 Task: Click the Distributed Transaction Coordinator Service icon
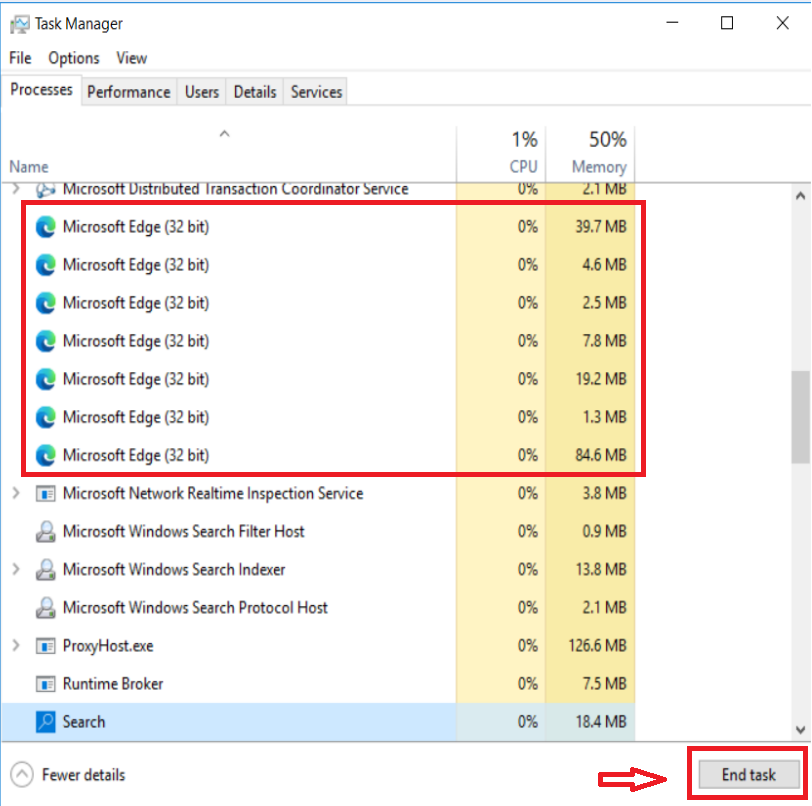[46, 190]
